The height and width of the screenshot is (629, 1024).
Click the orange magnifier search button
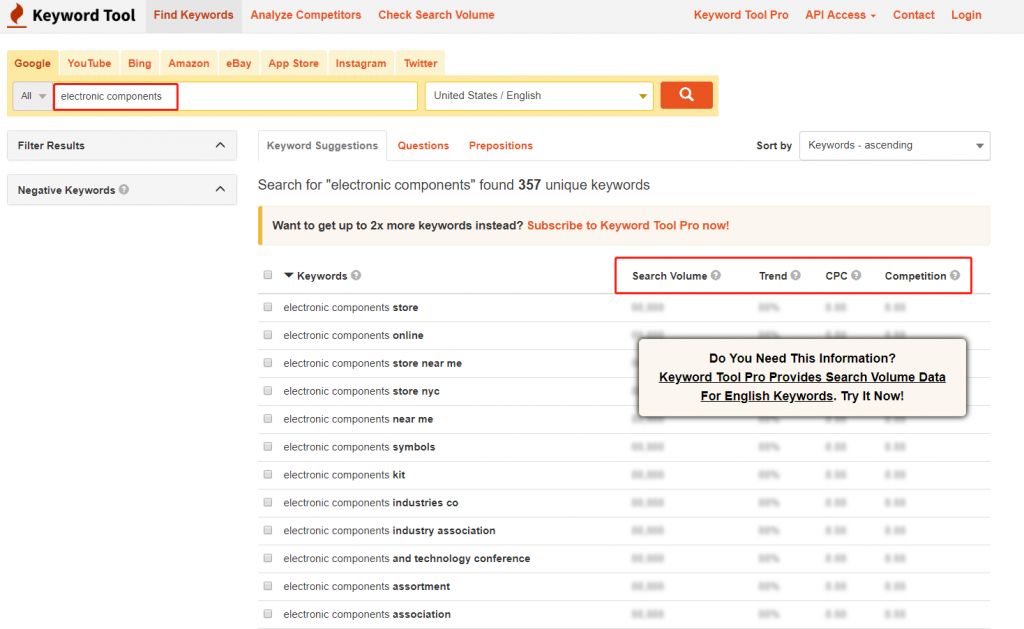click(686, 95)
